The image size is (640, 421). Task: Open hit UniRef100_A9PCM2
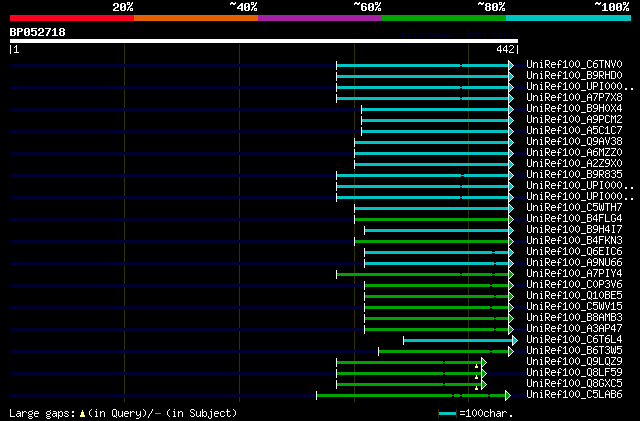[x=574, y=120]
